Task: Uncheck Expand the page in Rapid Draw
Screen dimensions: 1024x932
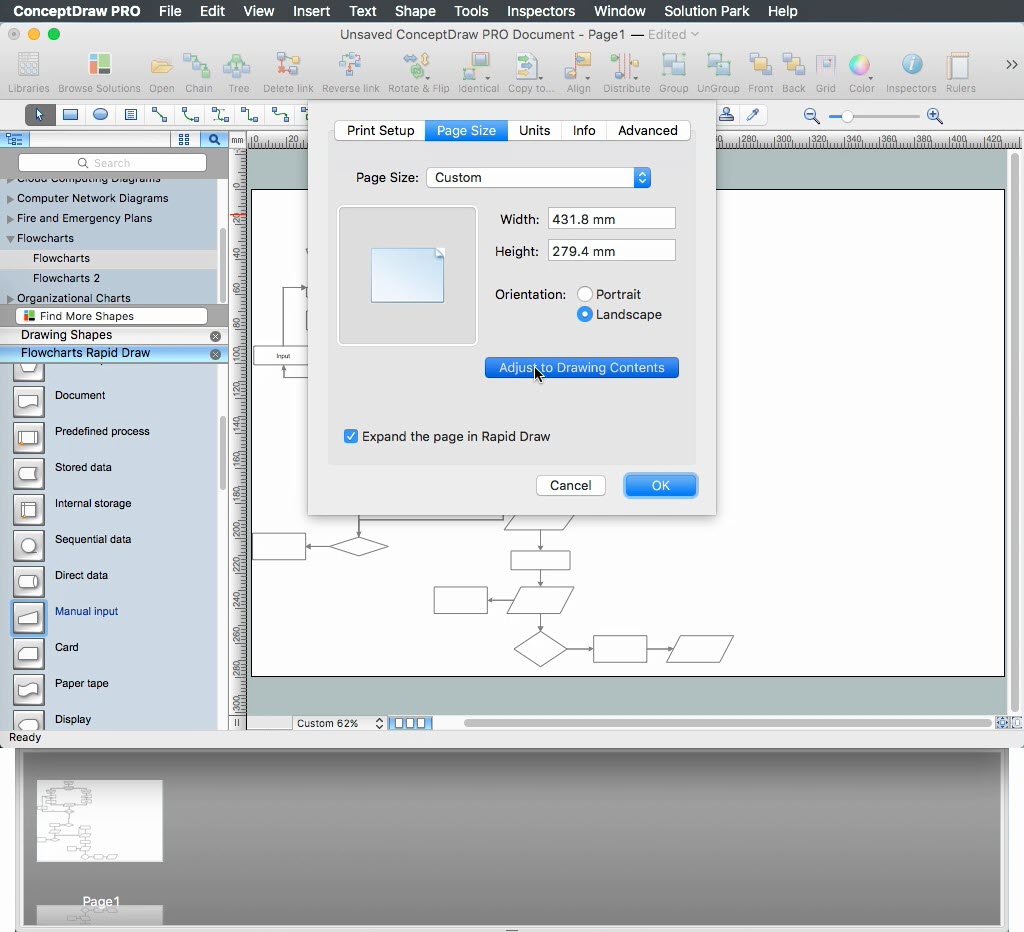Action: pos(351,437)
